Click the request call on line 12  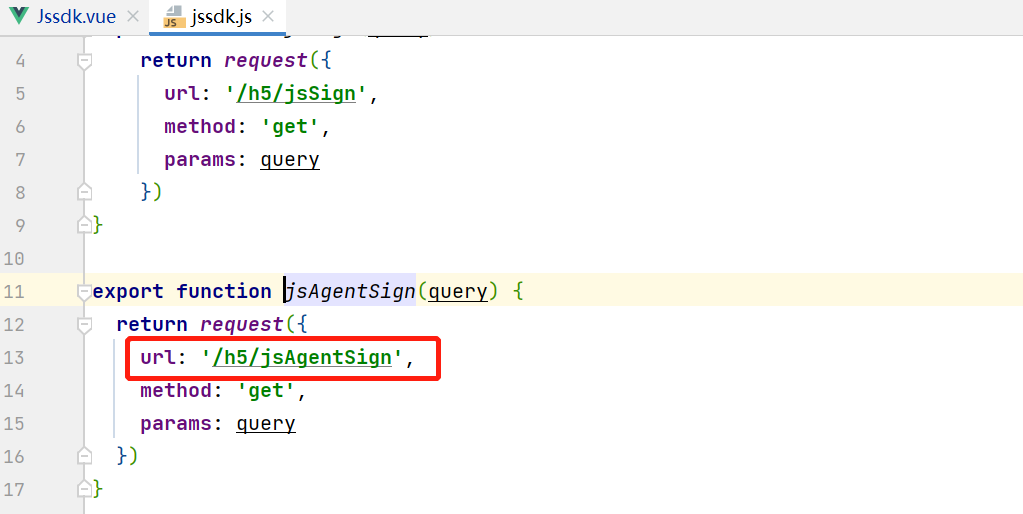pos(241,325)
